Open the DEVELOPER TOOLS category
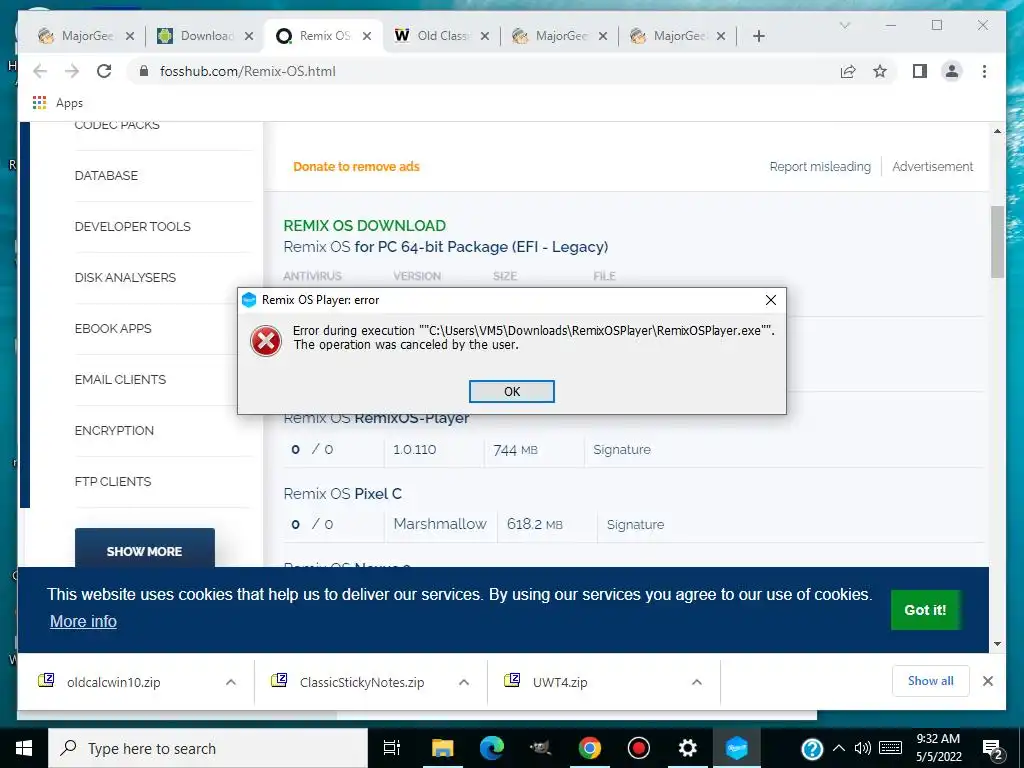This screenshot has width=1024, height=768. coord(133,227)
